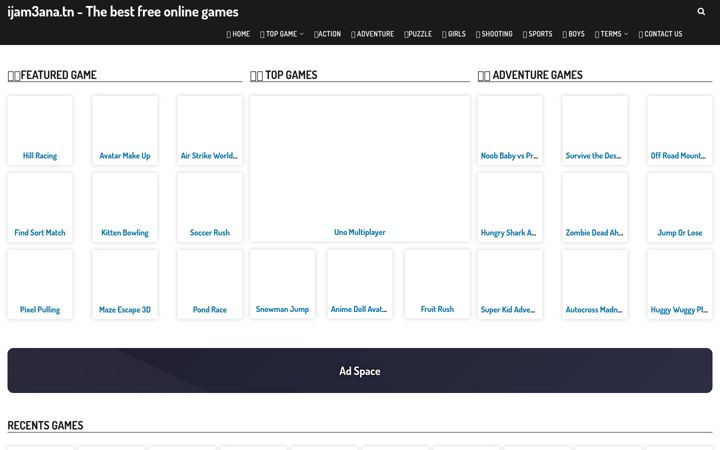
Task: Open the Noob Baby vs Pro game
Action: tap(510, 130)
